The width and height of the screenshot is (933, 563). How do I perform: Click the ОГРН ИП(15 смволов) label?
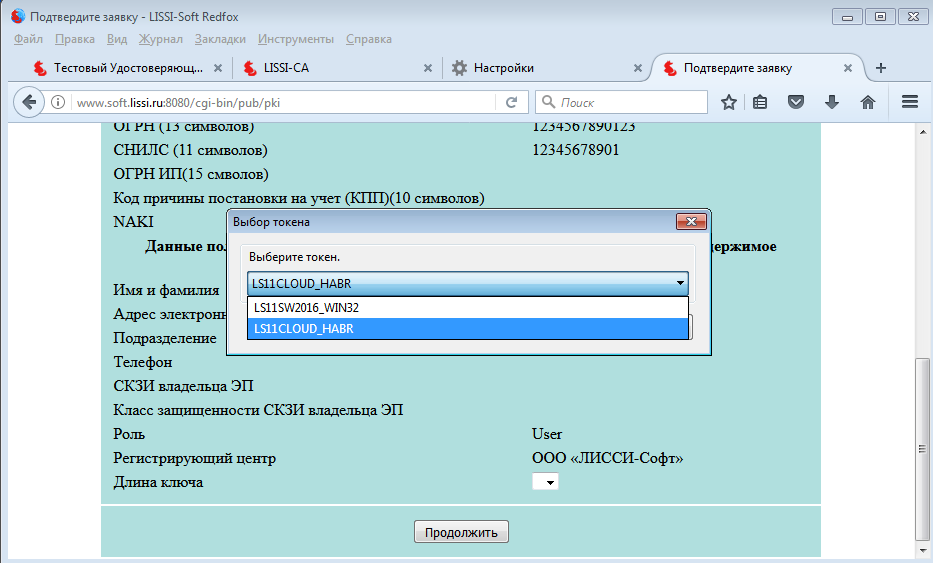pos(190,174)
